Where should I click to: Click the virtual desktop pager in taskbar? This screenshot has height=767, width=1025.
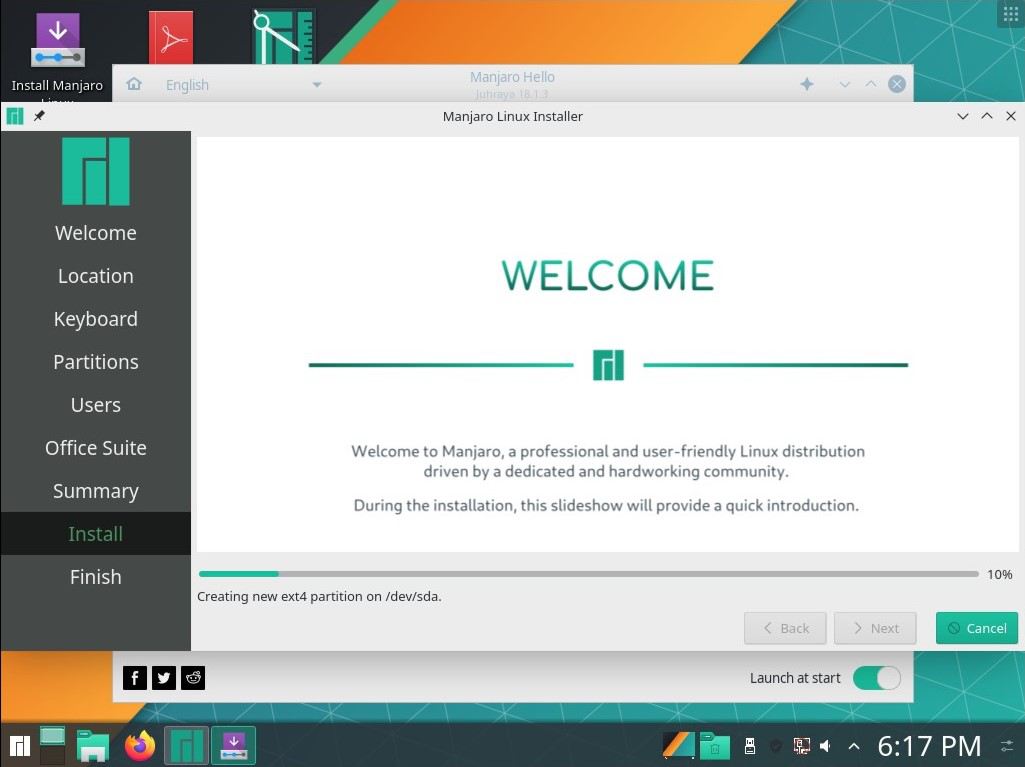pyautogui.click(x=52, y=745)
